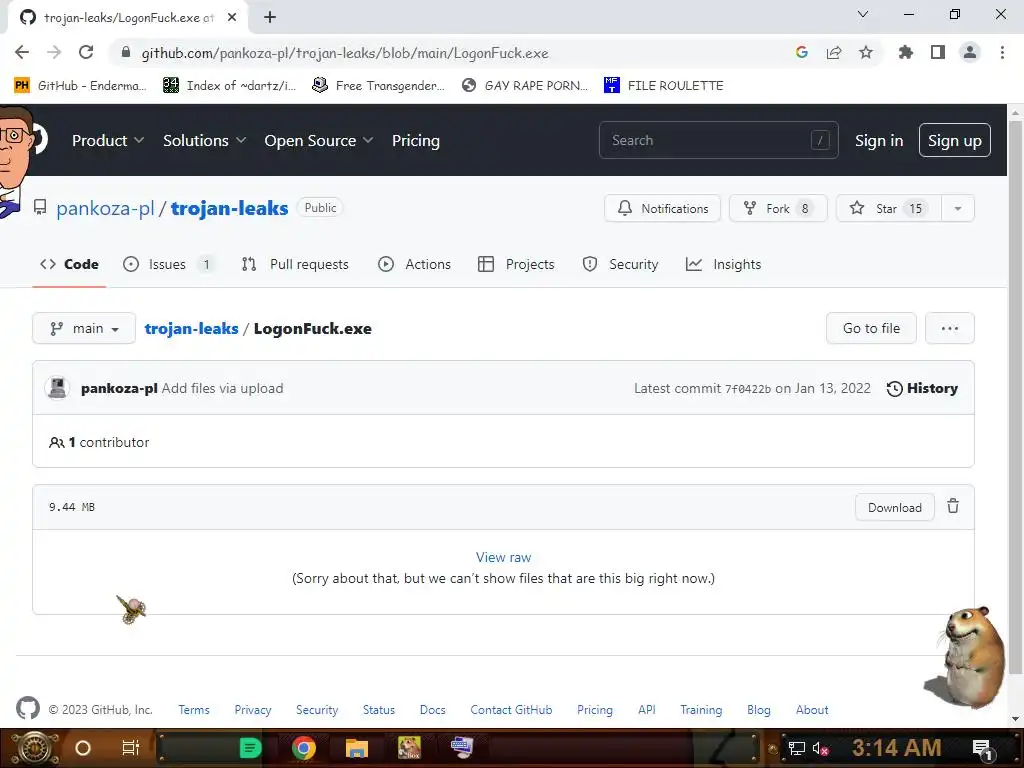
Task: Expand the Star list dropdown arrow
Action: (x=957, y=208)
